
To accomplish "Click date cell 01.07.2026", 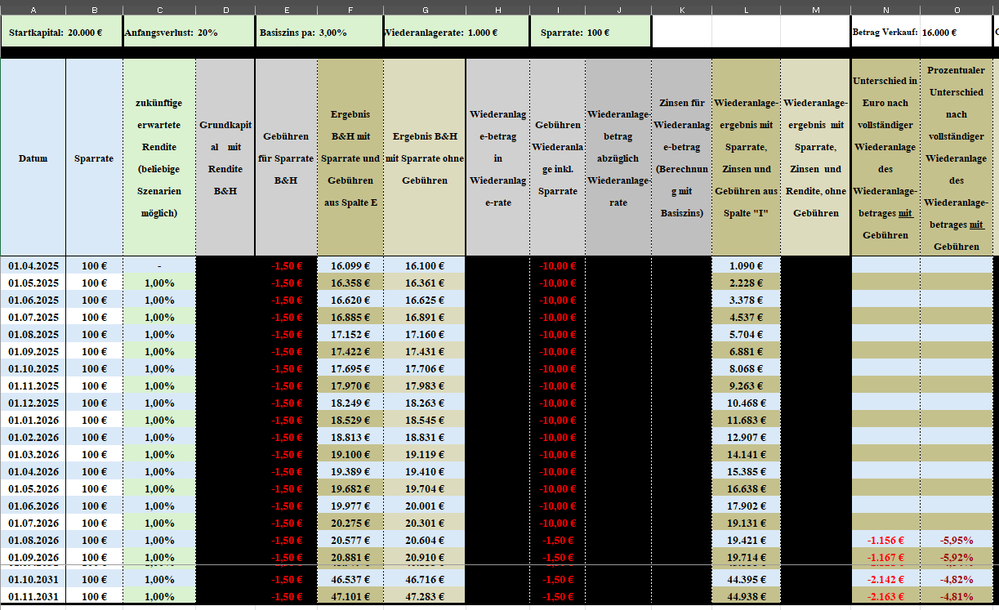I will [x=33, y=523].
